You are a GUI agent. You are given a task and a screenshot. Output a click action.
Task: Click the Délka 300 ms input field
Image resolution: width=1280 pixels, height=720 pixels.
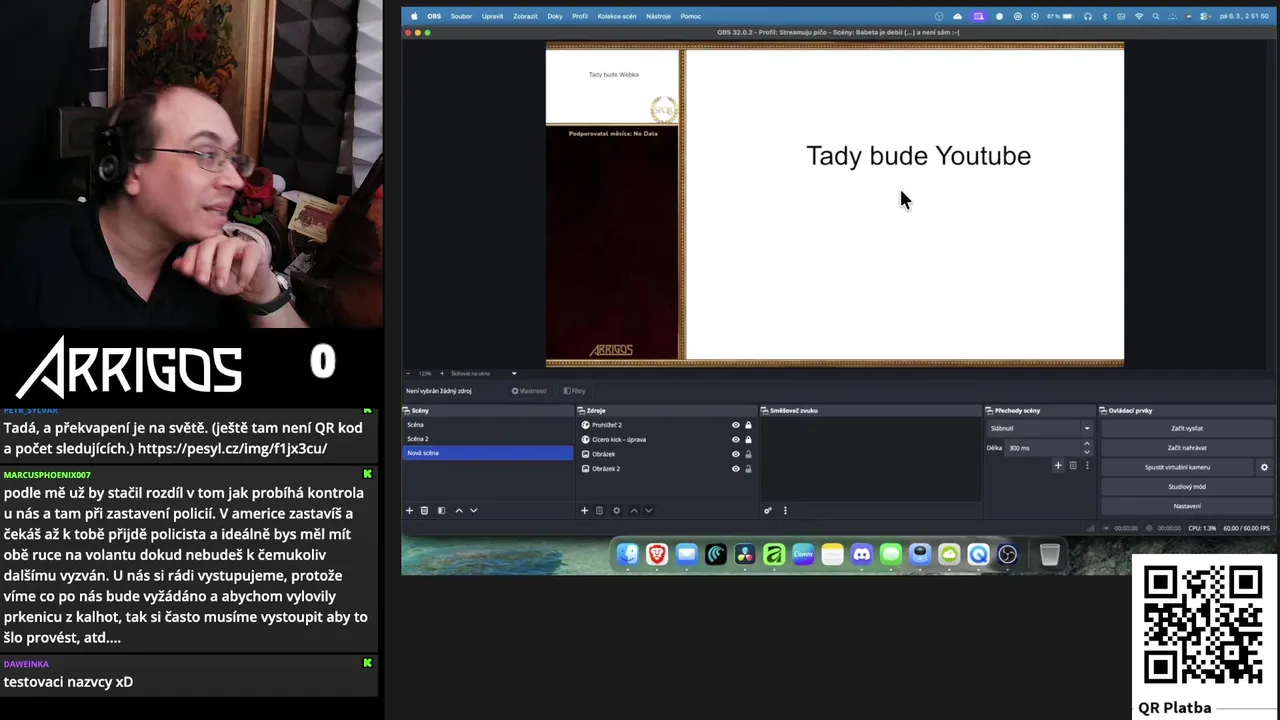1043,448
